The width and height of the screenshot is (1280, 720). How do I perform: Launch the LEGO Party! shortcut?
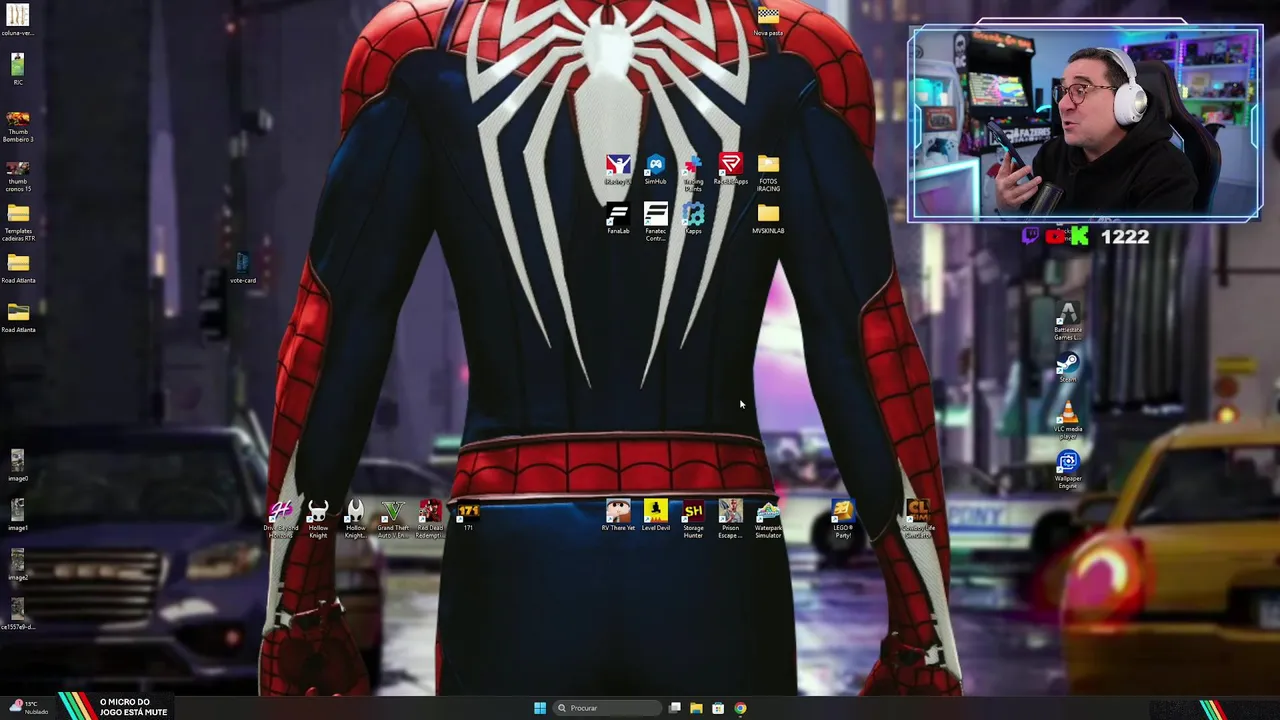(843, 519)
